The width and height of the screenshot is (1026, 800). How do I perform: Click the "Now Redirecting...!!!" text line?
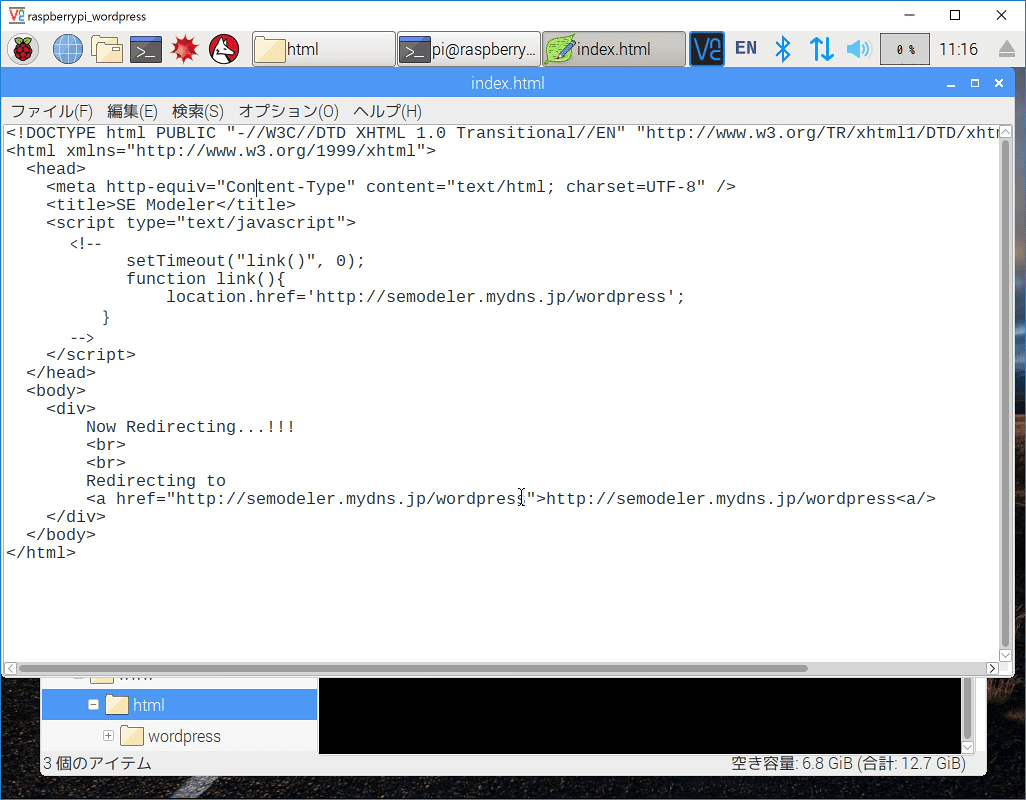pyautogui.click(x=190, y=426)
